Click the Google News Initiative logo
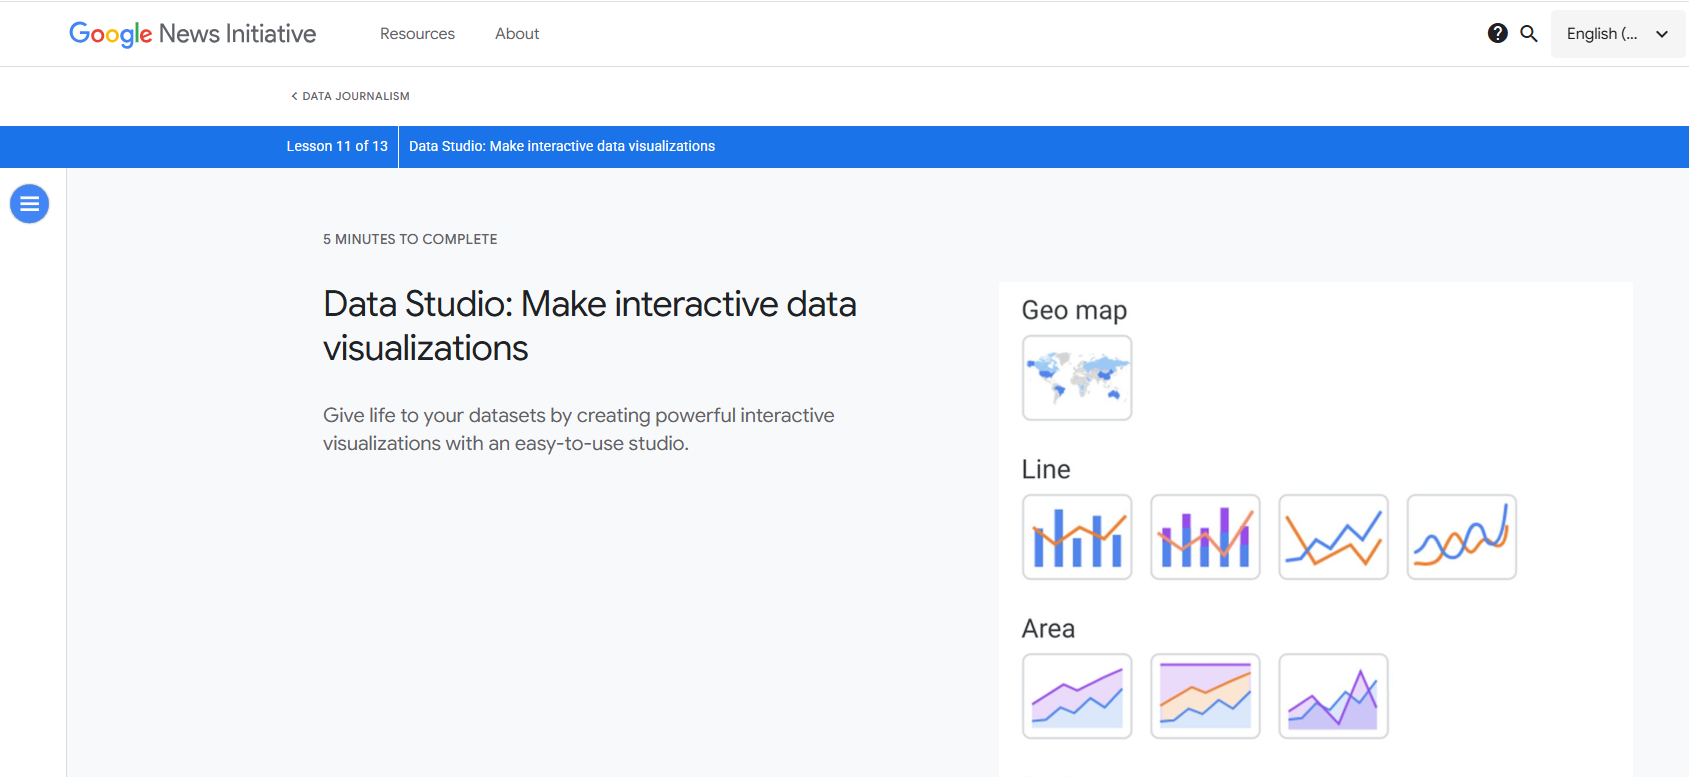This screenshot has height=777, width=1689. pos(193,34)
